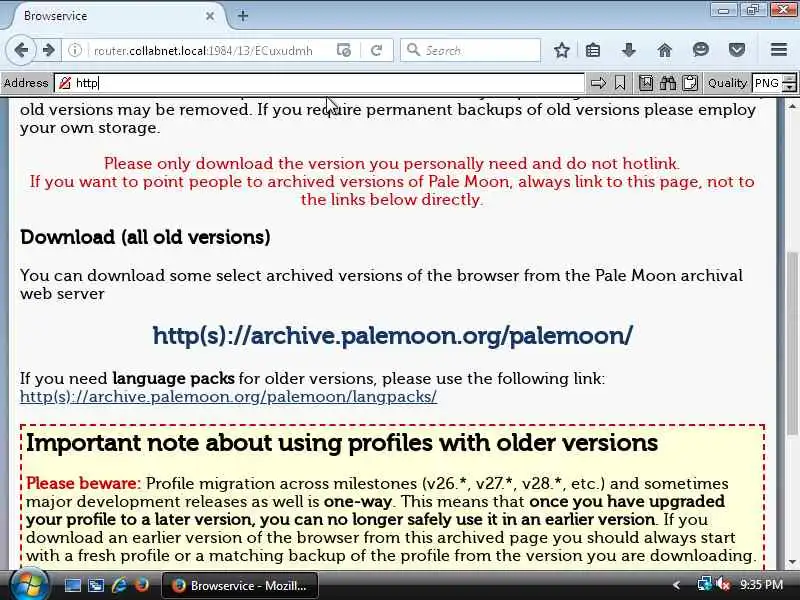Screen dimensions: 800x600
Task: Click Browservice - Mozilla taskbar button
Action: (240, 586)
